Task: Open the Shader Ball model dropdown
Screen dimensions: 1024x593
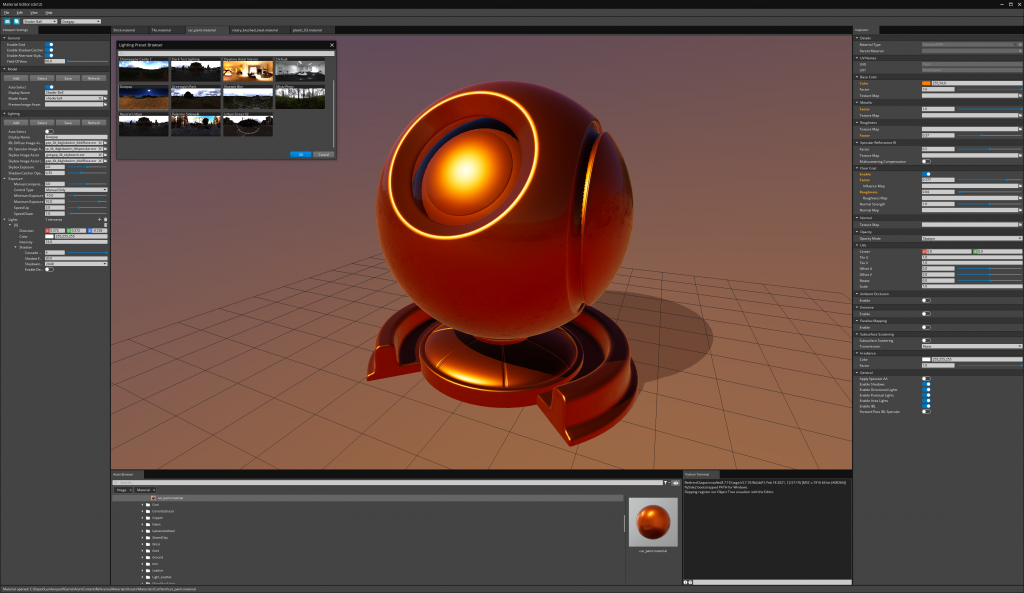Action: [42, 21]
